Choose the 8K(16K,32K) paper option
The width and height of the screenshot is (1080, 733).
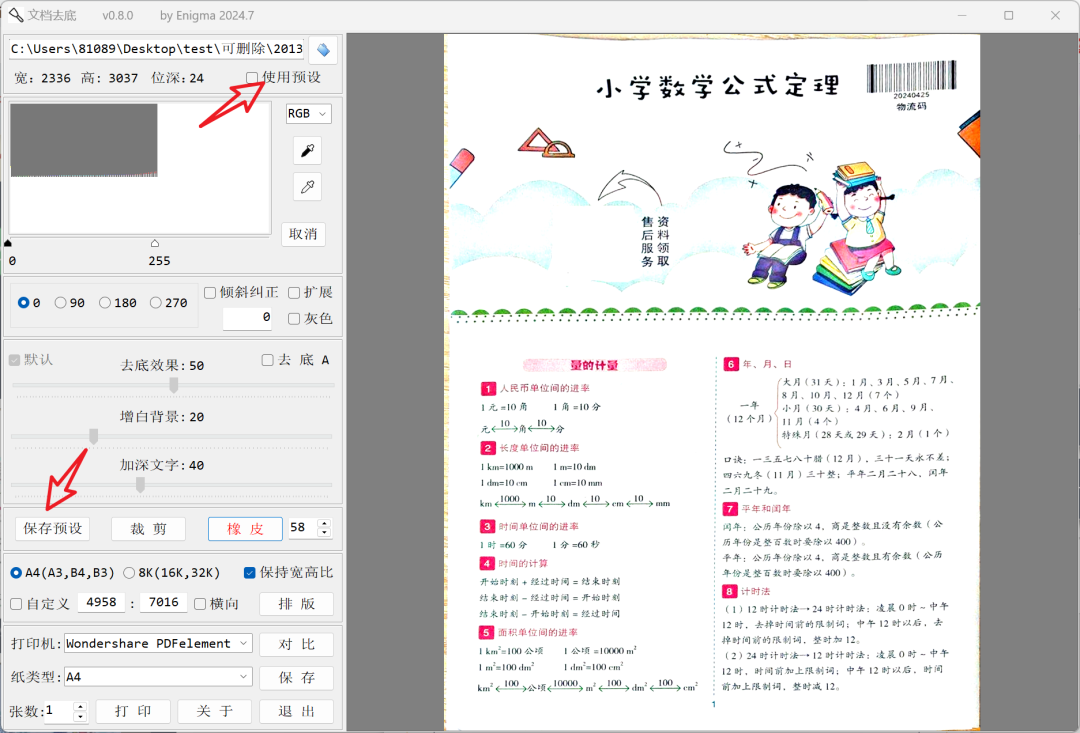pos(130,573)
